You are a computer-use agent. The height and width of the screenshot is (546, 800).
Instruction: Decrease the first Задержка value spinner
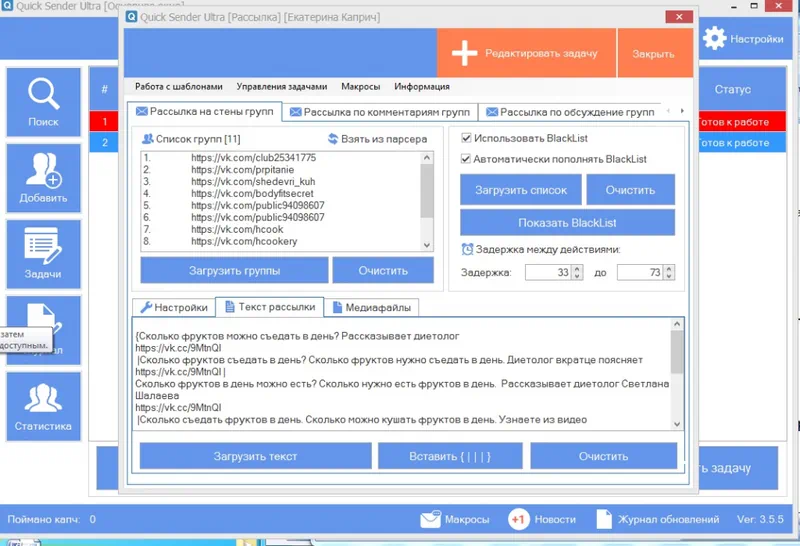click(577, 276)
